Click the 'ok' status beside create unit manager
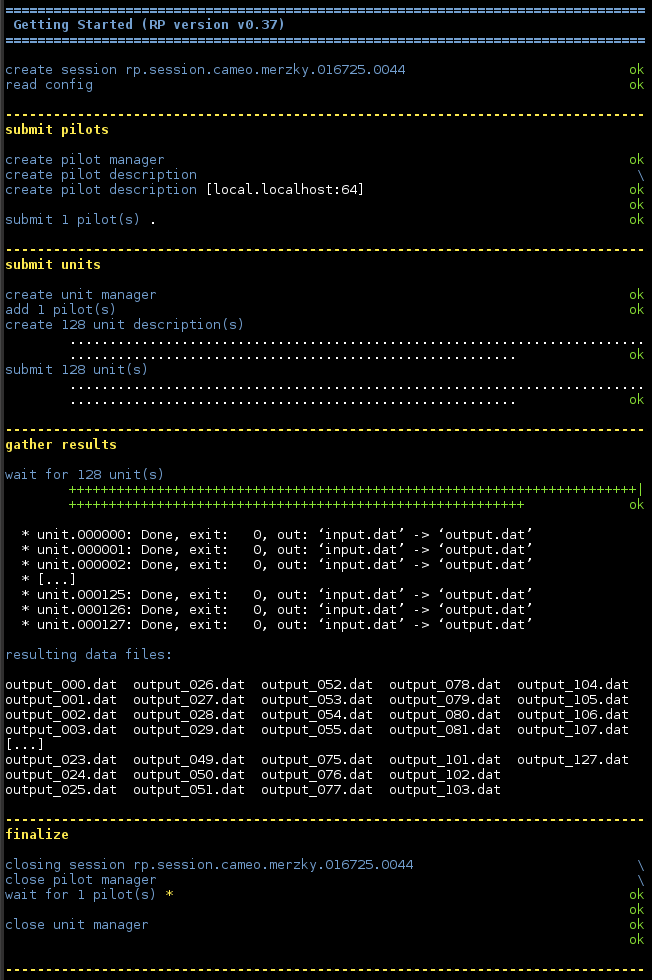The image size is (652, 980). click(x=636, y=294)
